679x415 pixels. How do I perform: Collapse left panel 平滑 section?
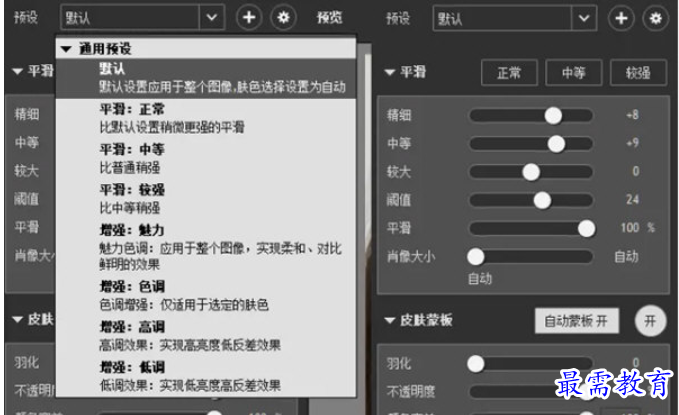pos(17,71)
